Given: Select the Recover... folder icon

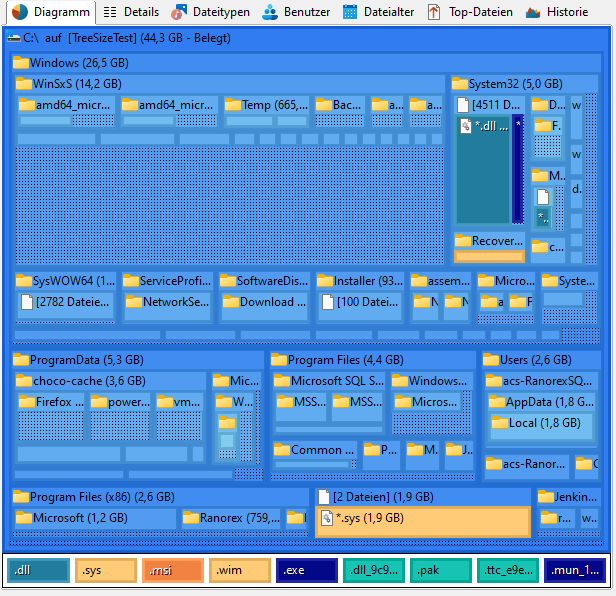Looking at the screenshot, I should [463, 241].
